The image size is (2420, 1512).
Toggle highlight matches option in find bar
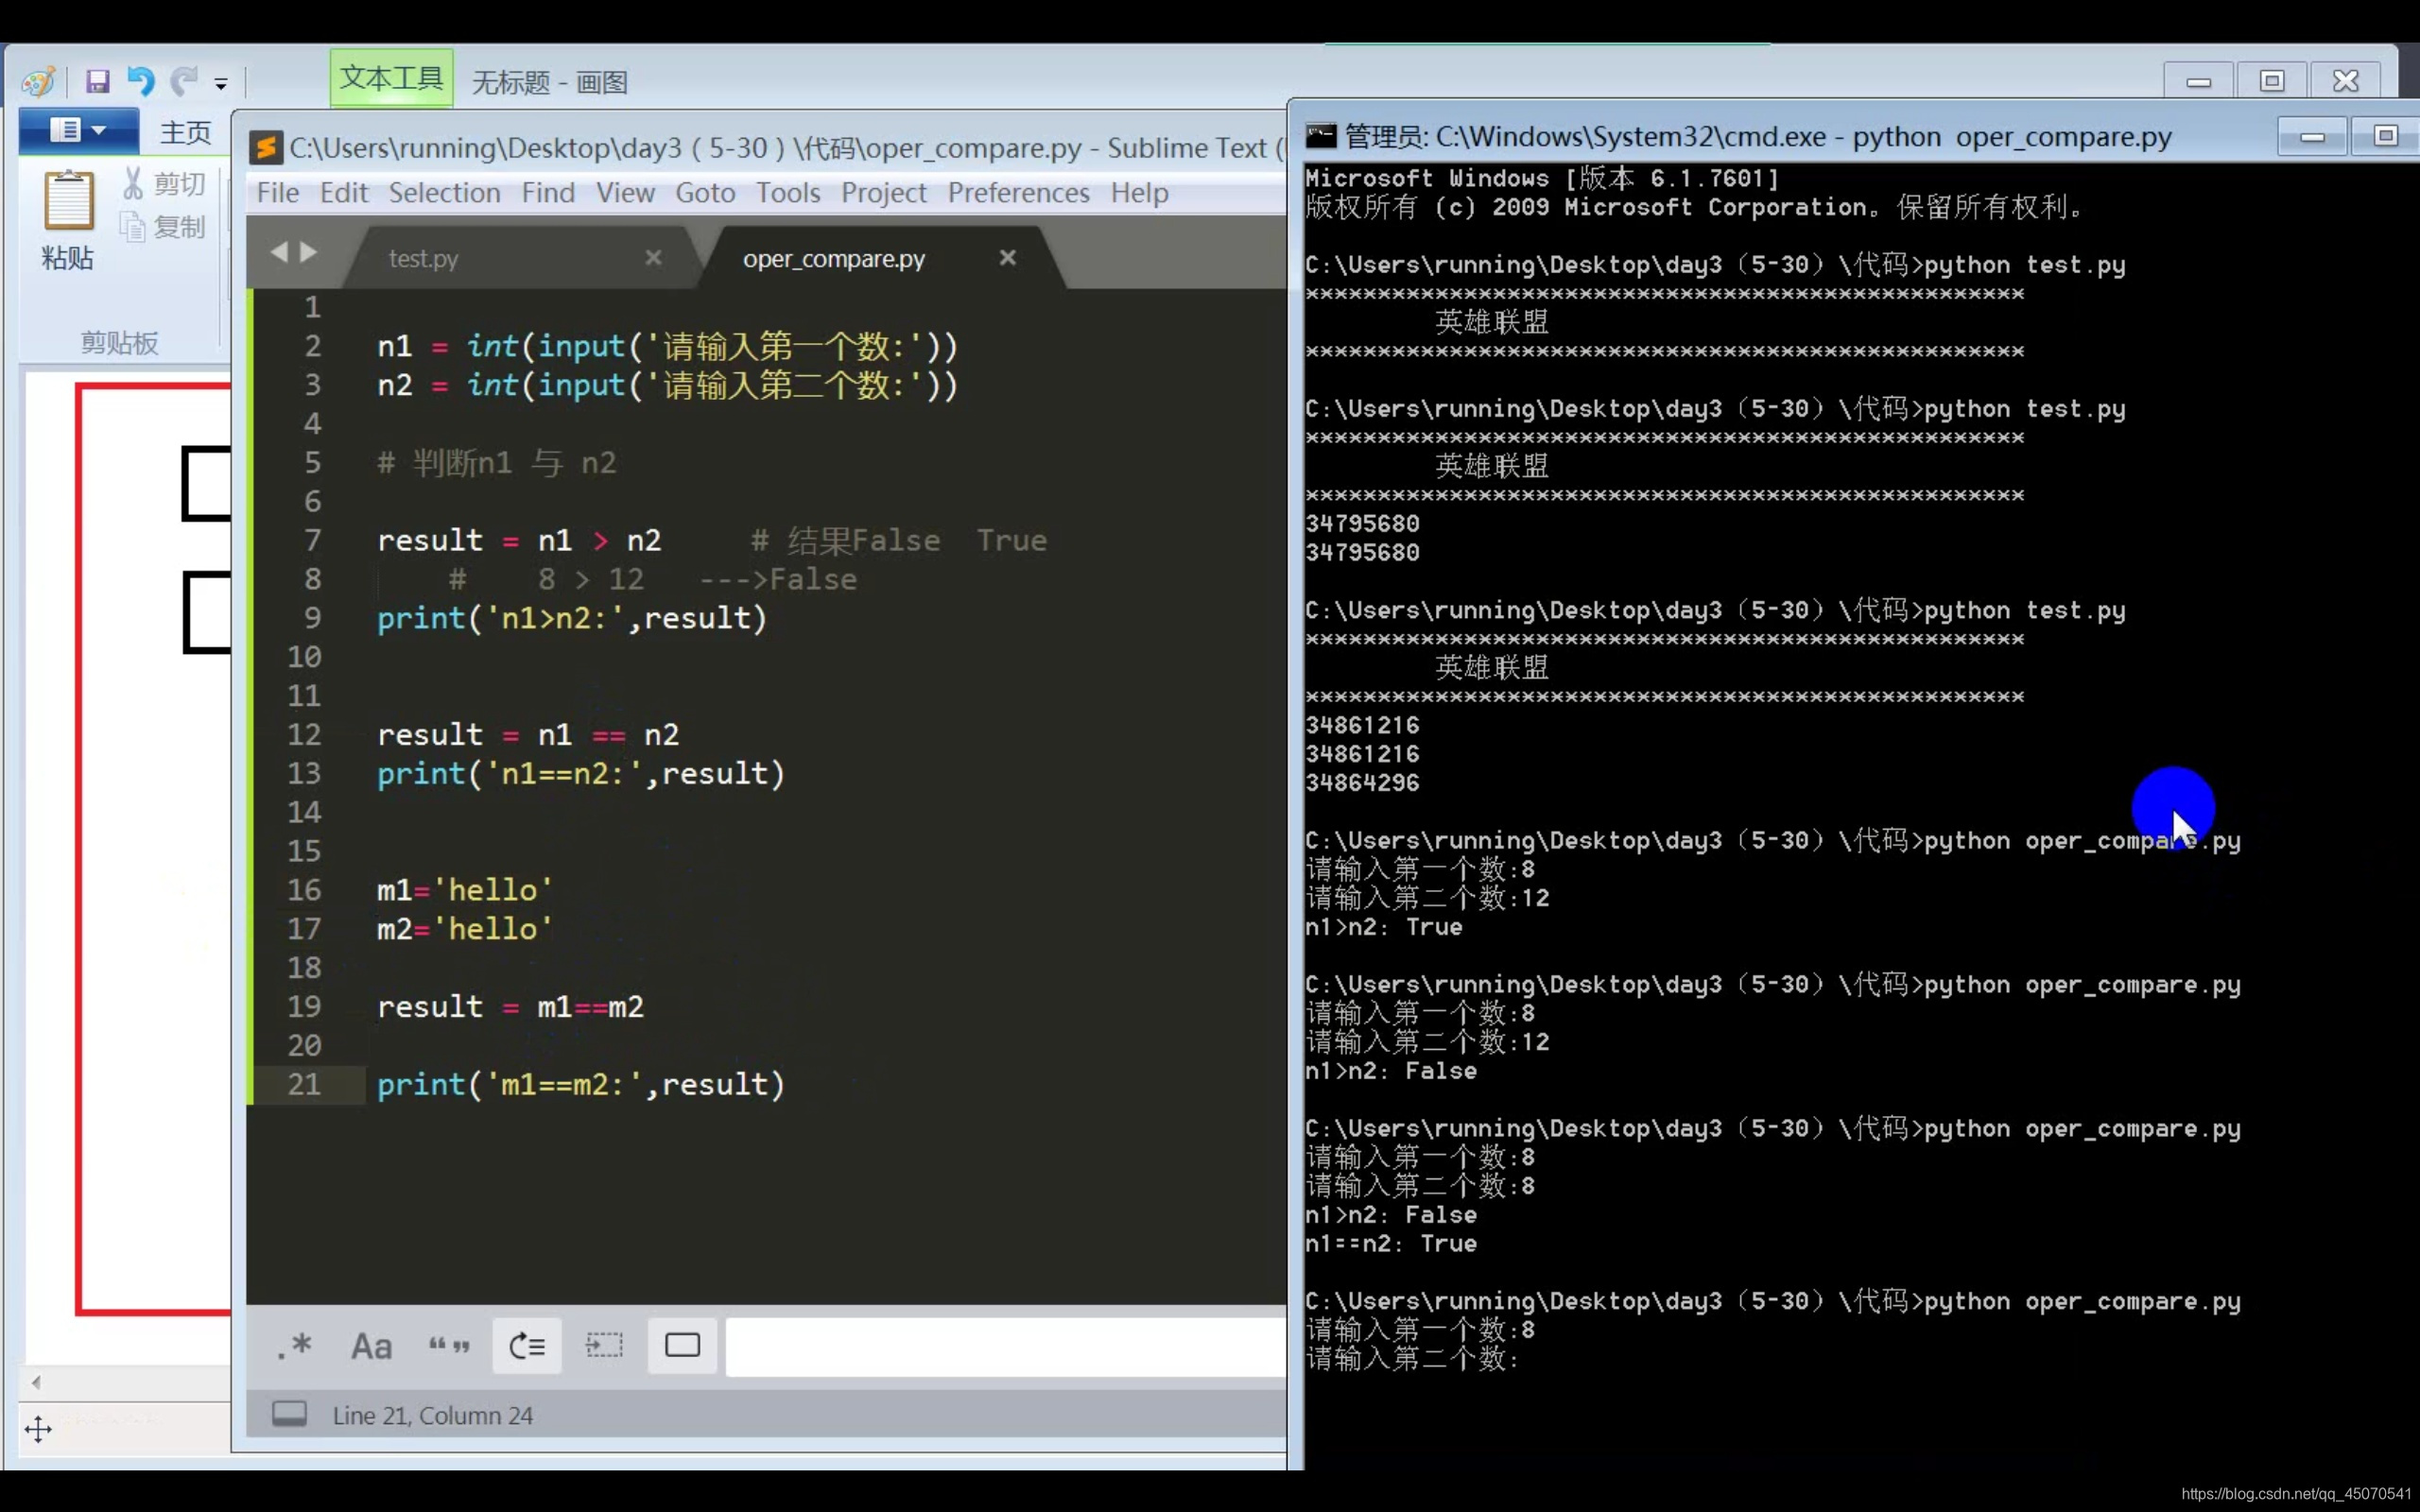click(682, 1346)
